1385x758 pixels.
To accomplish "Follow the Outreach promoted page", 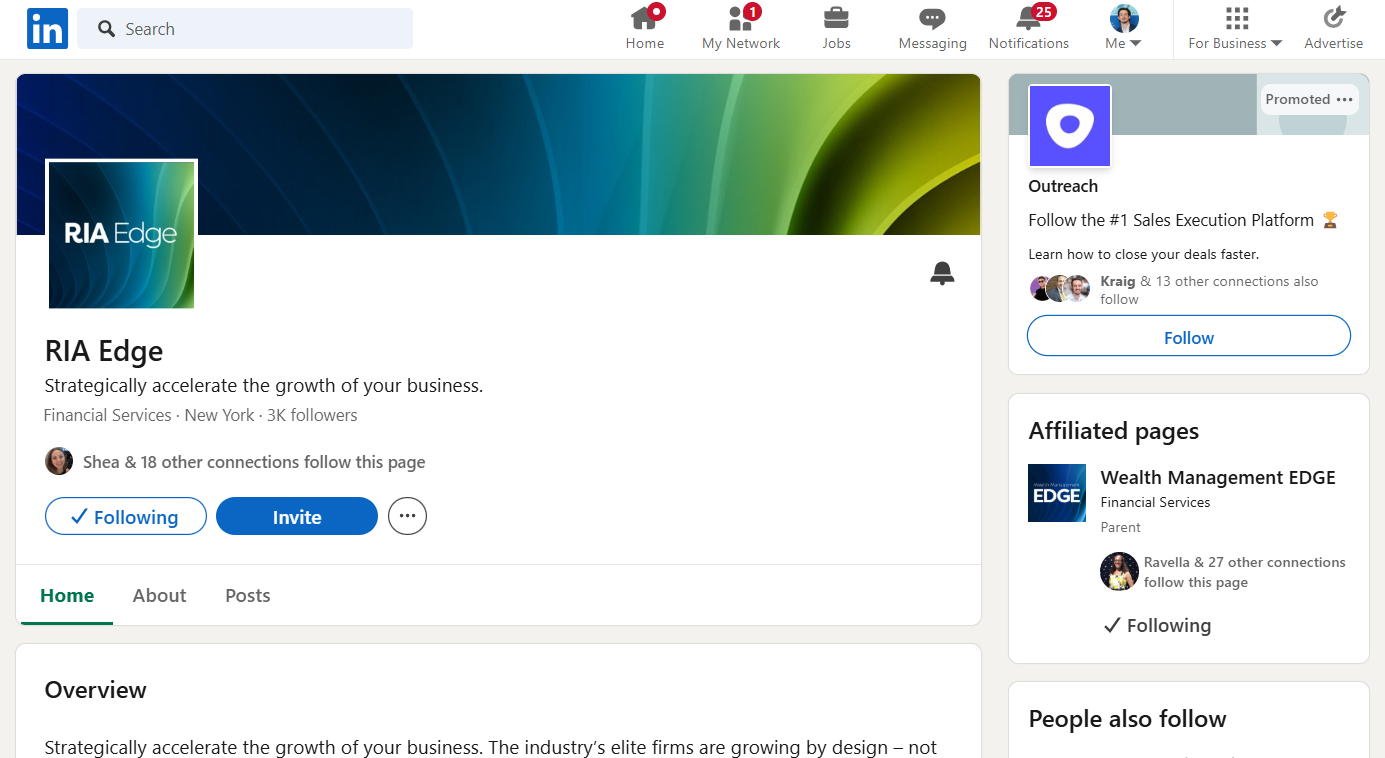I will (1188, 337).
